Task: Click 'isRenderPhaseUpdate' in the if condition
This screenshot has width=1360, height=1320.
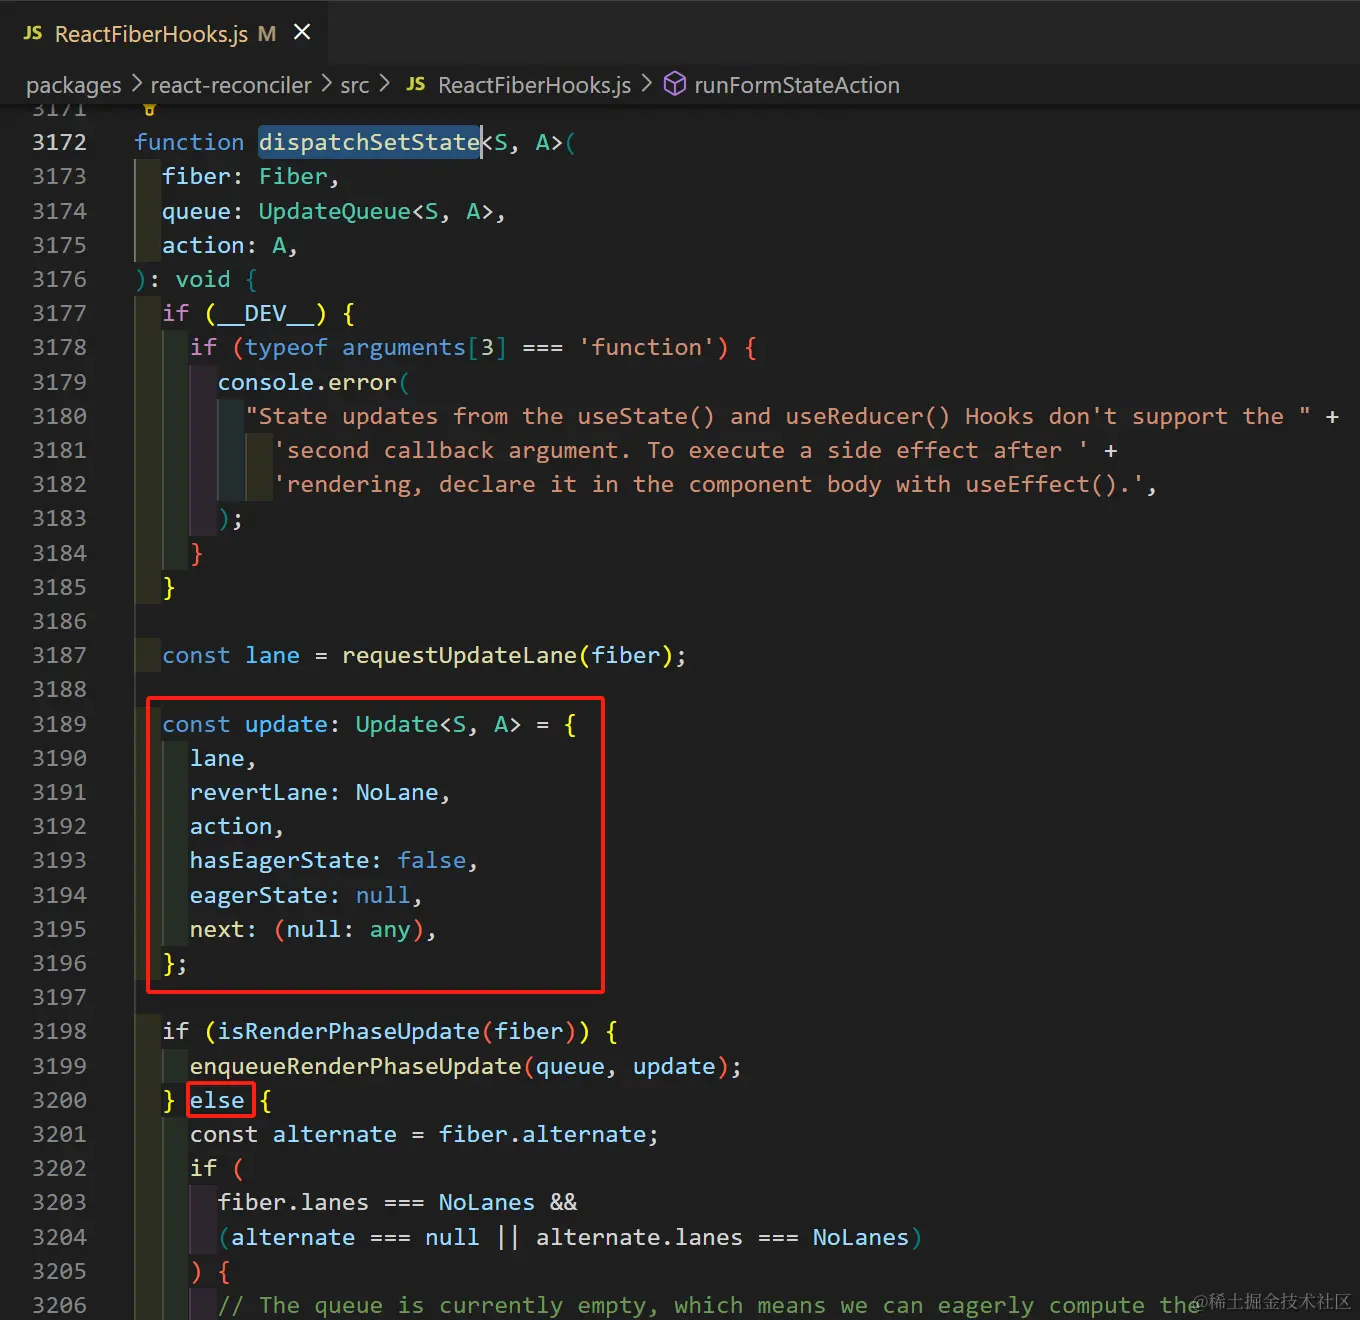Action: (x=349, y=1031)
